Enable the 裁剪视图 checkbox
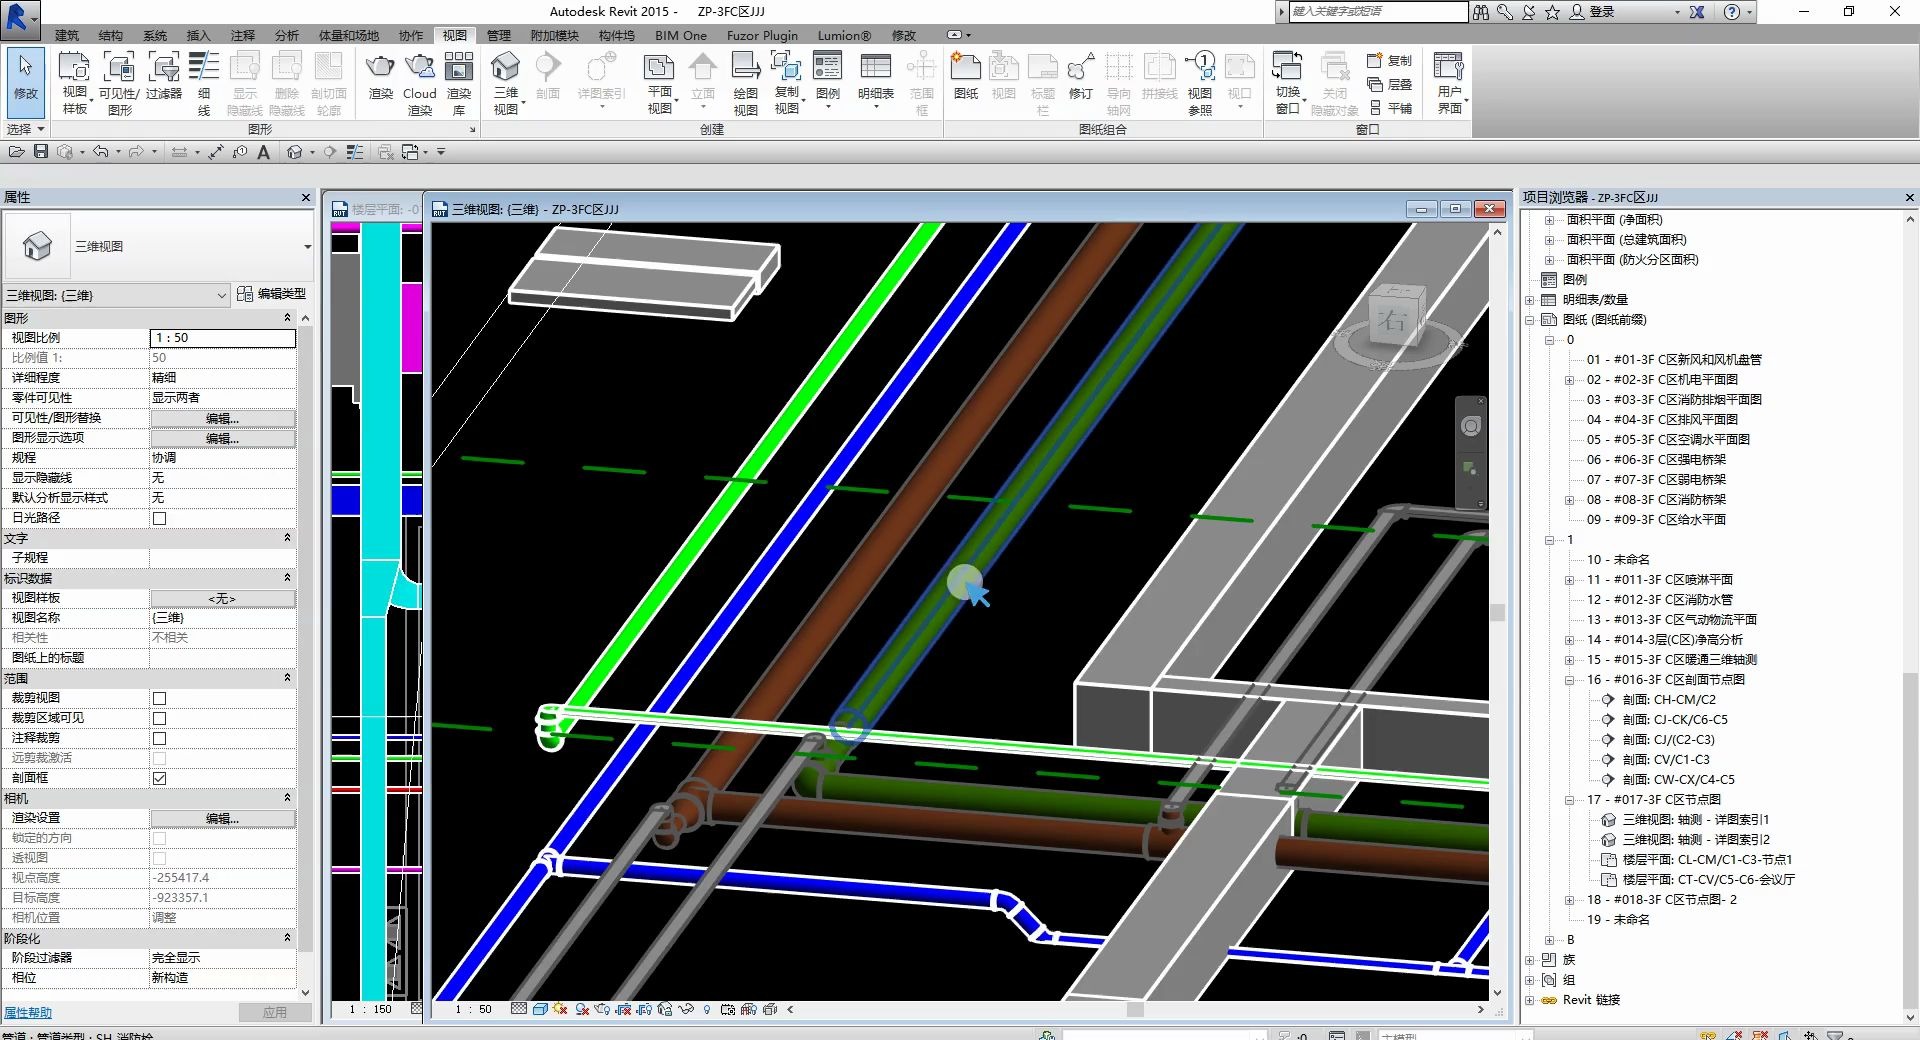 (158, 698)
